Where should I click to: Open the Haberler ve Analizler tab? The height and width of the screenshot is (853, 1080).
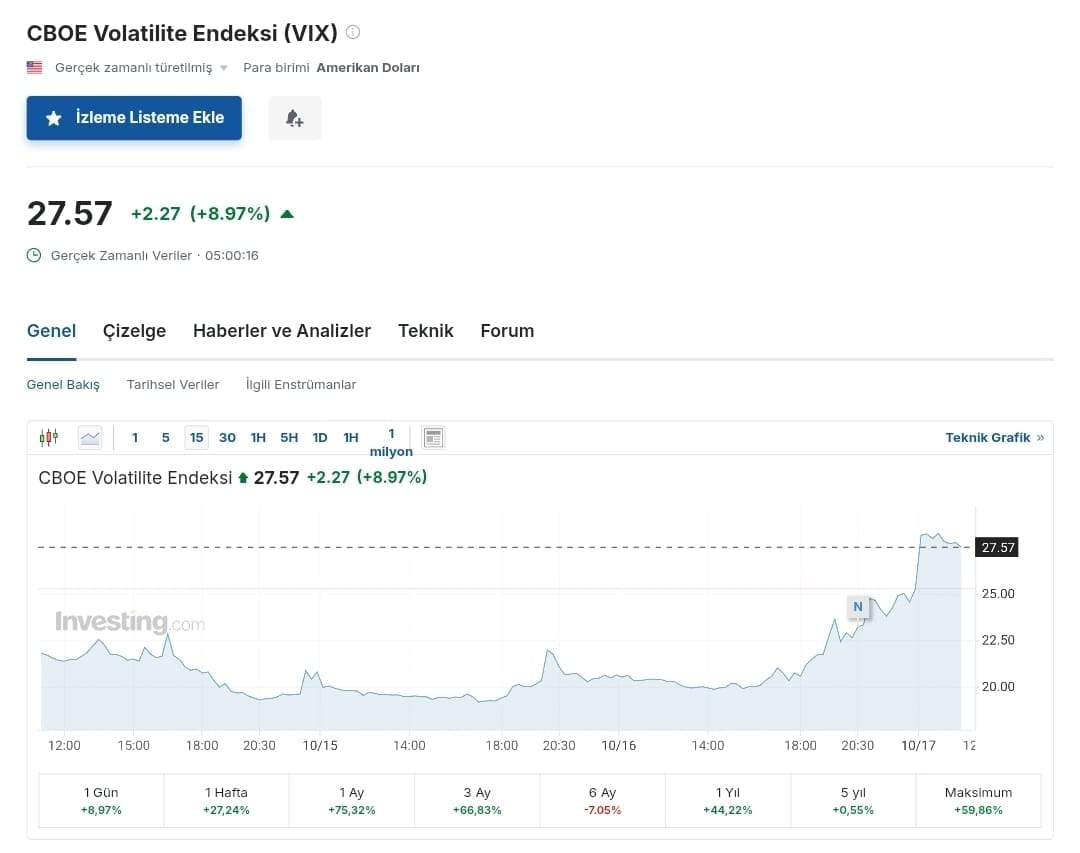click(281, 331)
